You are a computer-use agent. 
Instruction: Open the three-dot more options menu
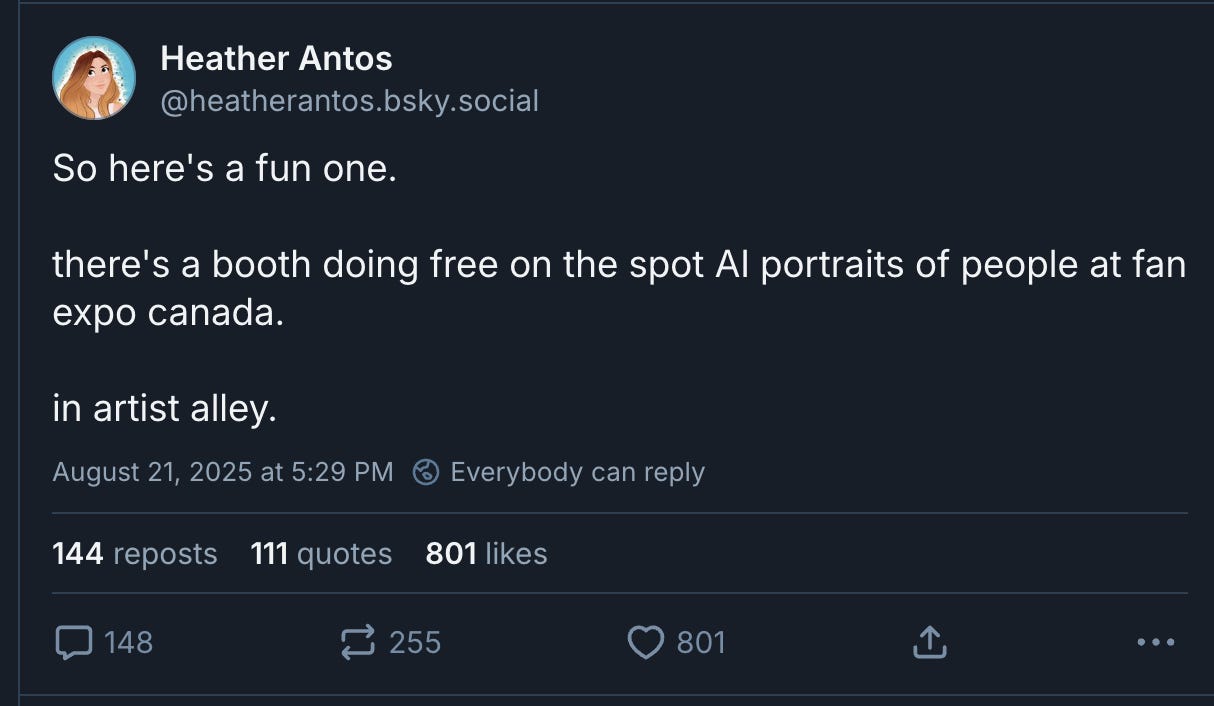1156,642
